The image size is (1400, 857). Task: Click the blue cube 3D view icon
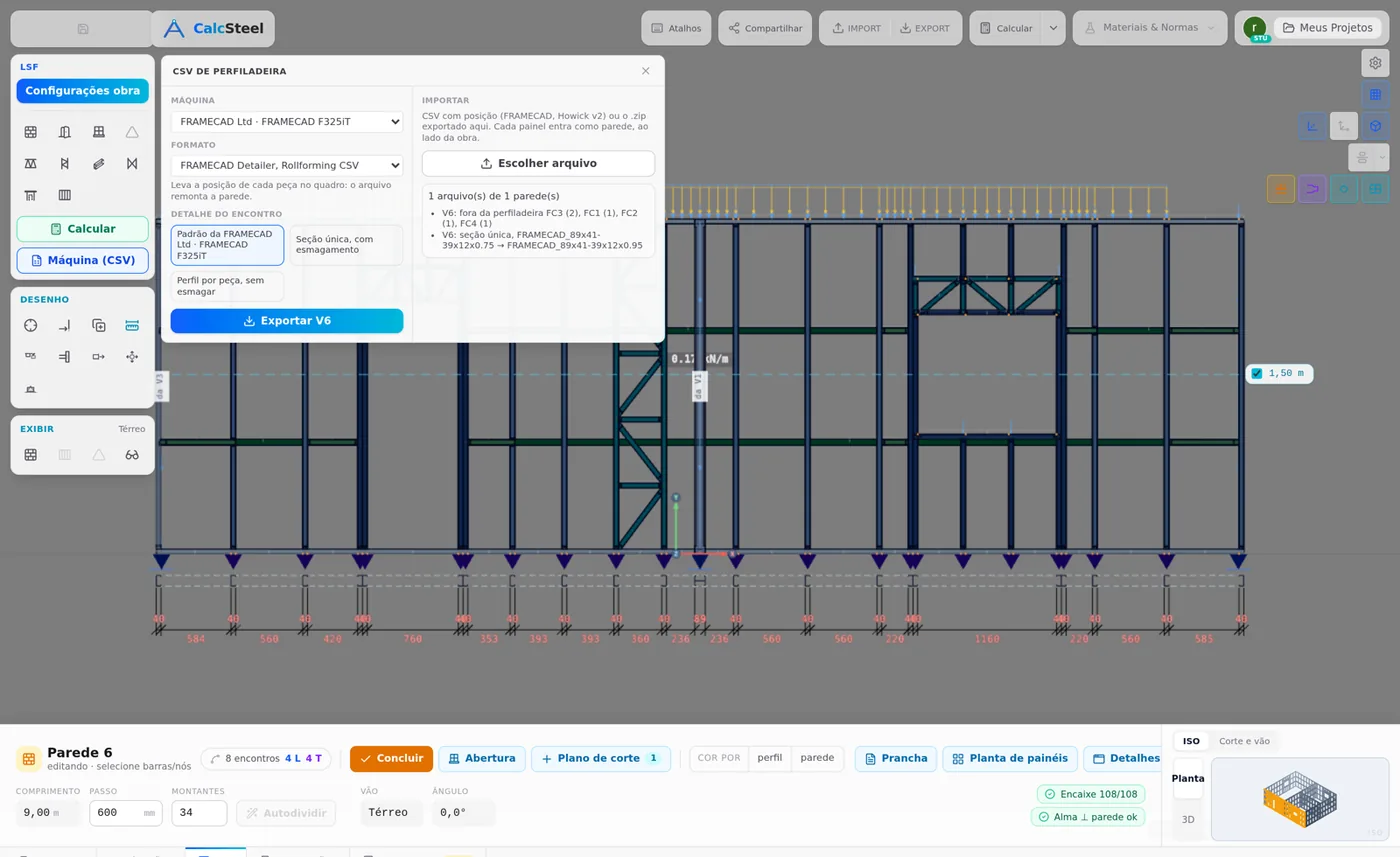1375,126
